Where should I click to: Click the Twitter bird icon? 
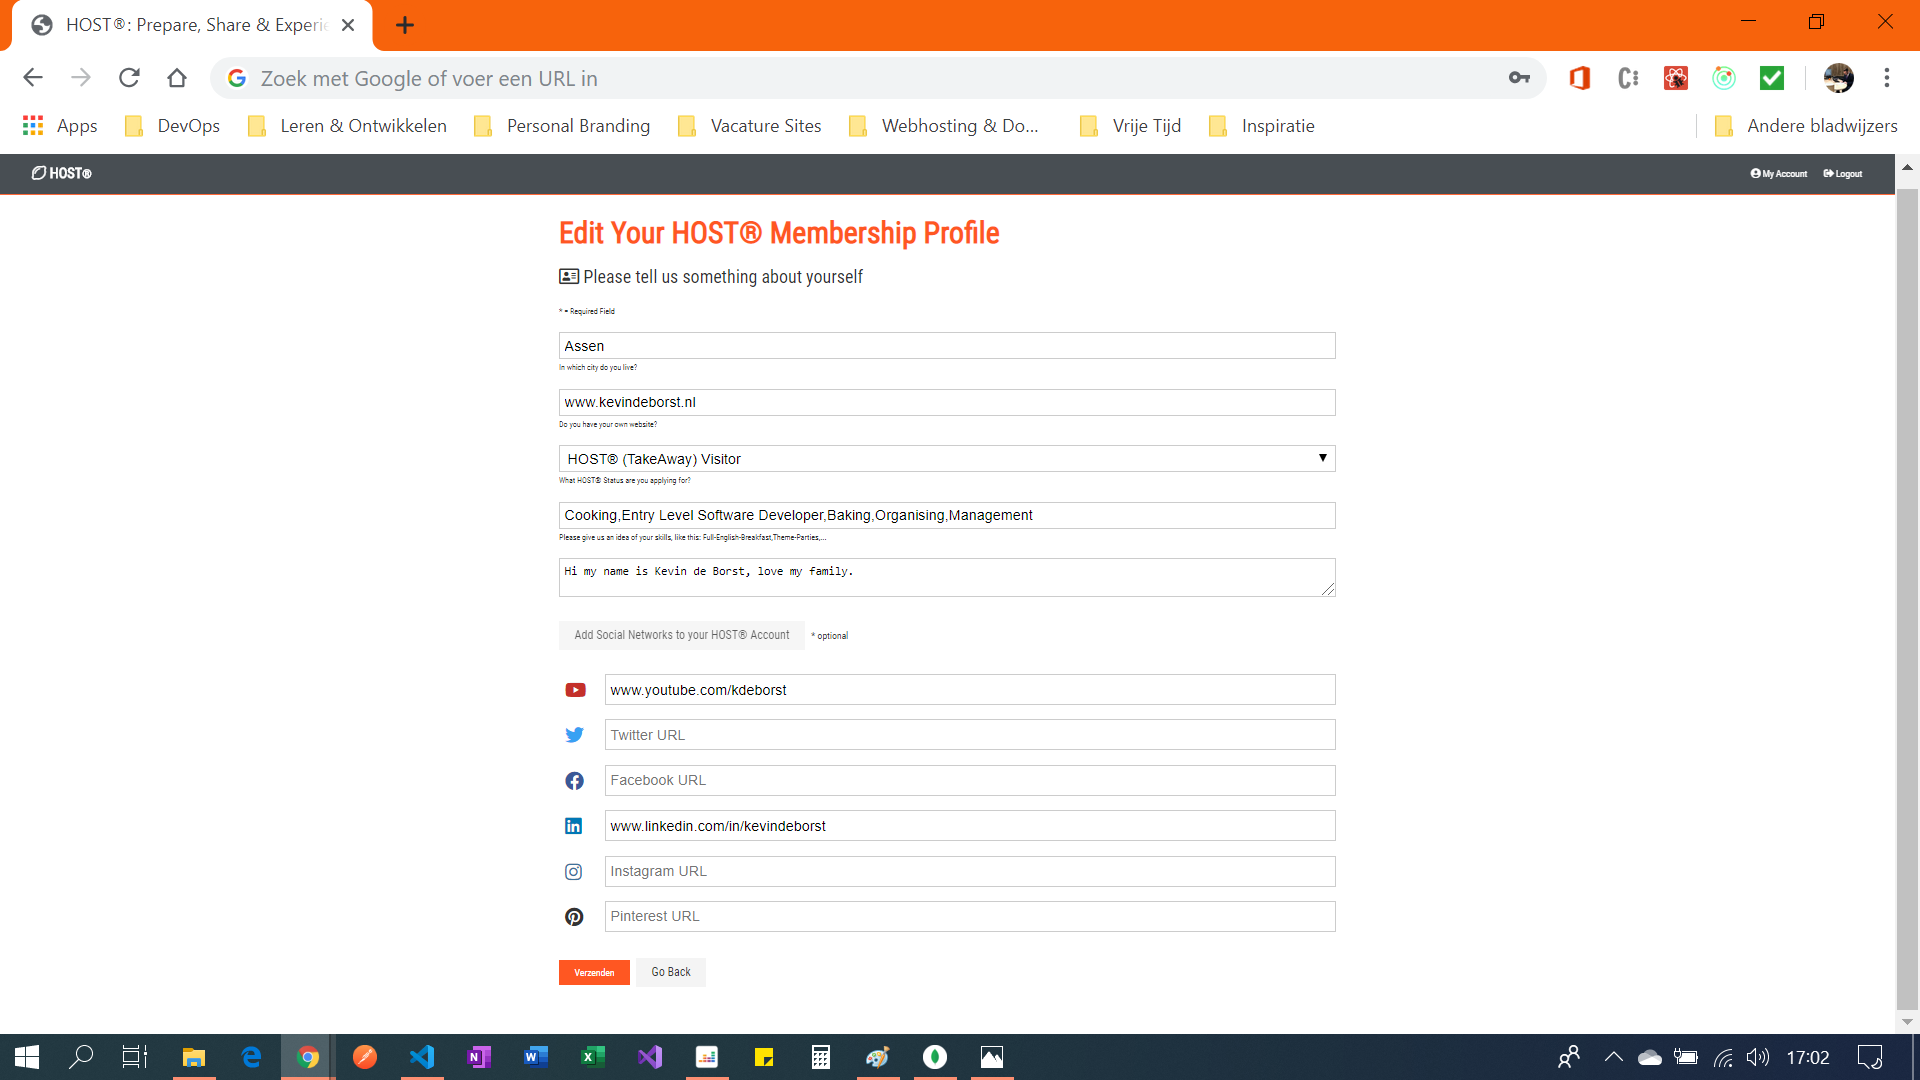[574, 735]
